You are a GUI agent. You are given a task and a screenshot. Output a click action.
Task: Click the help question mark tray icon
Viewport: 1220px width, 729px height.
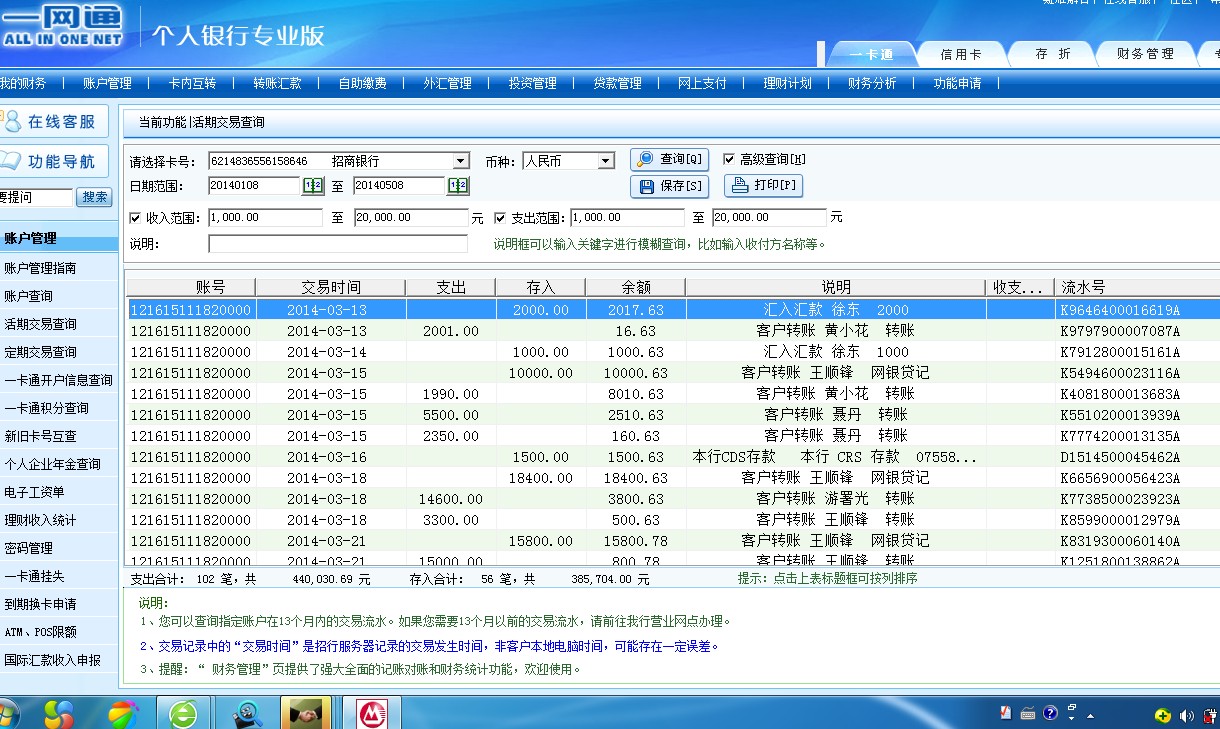[x=1050, y=713]
